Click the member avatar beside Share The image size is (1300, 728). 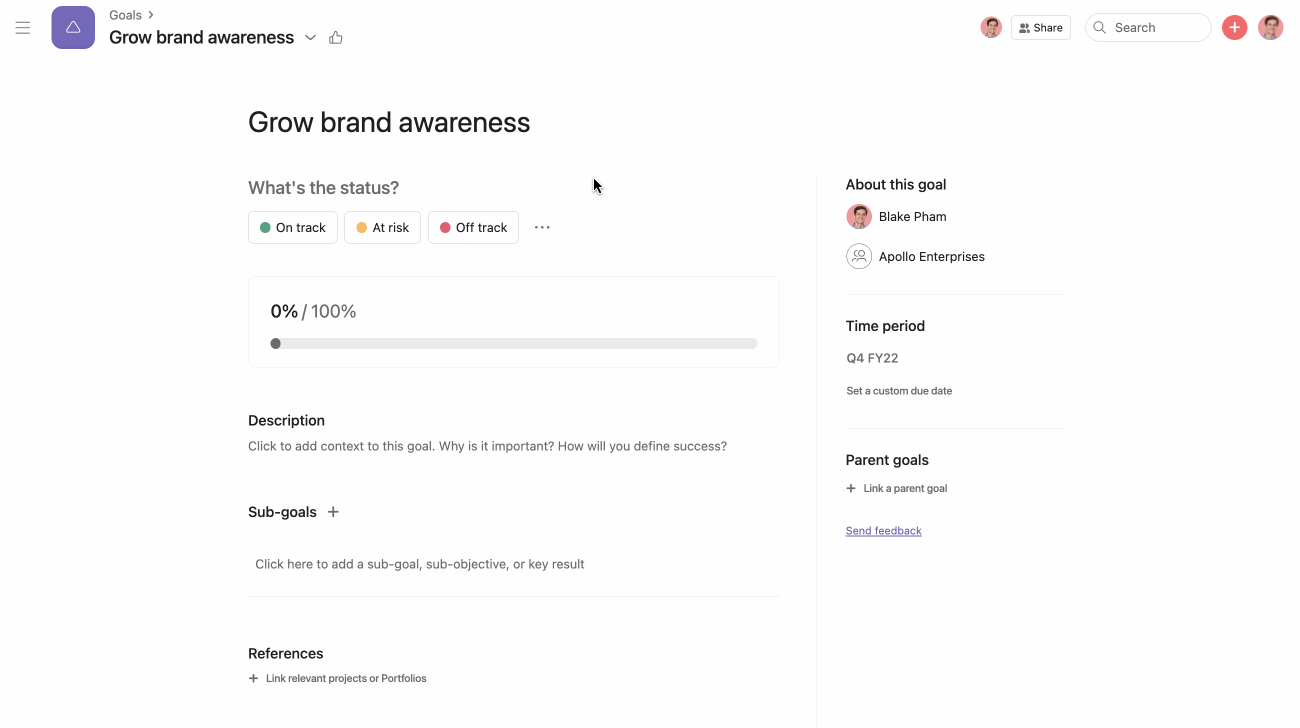tap(991, 28)
